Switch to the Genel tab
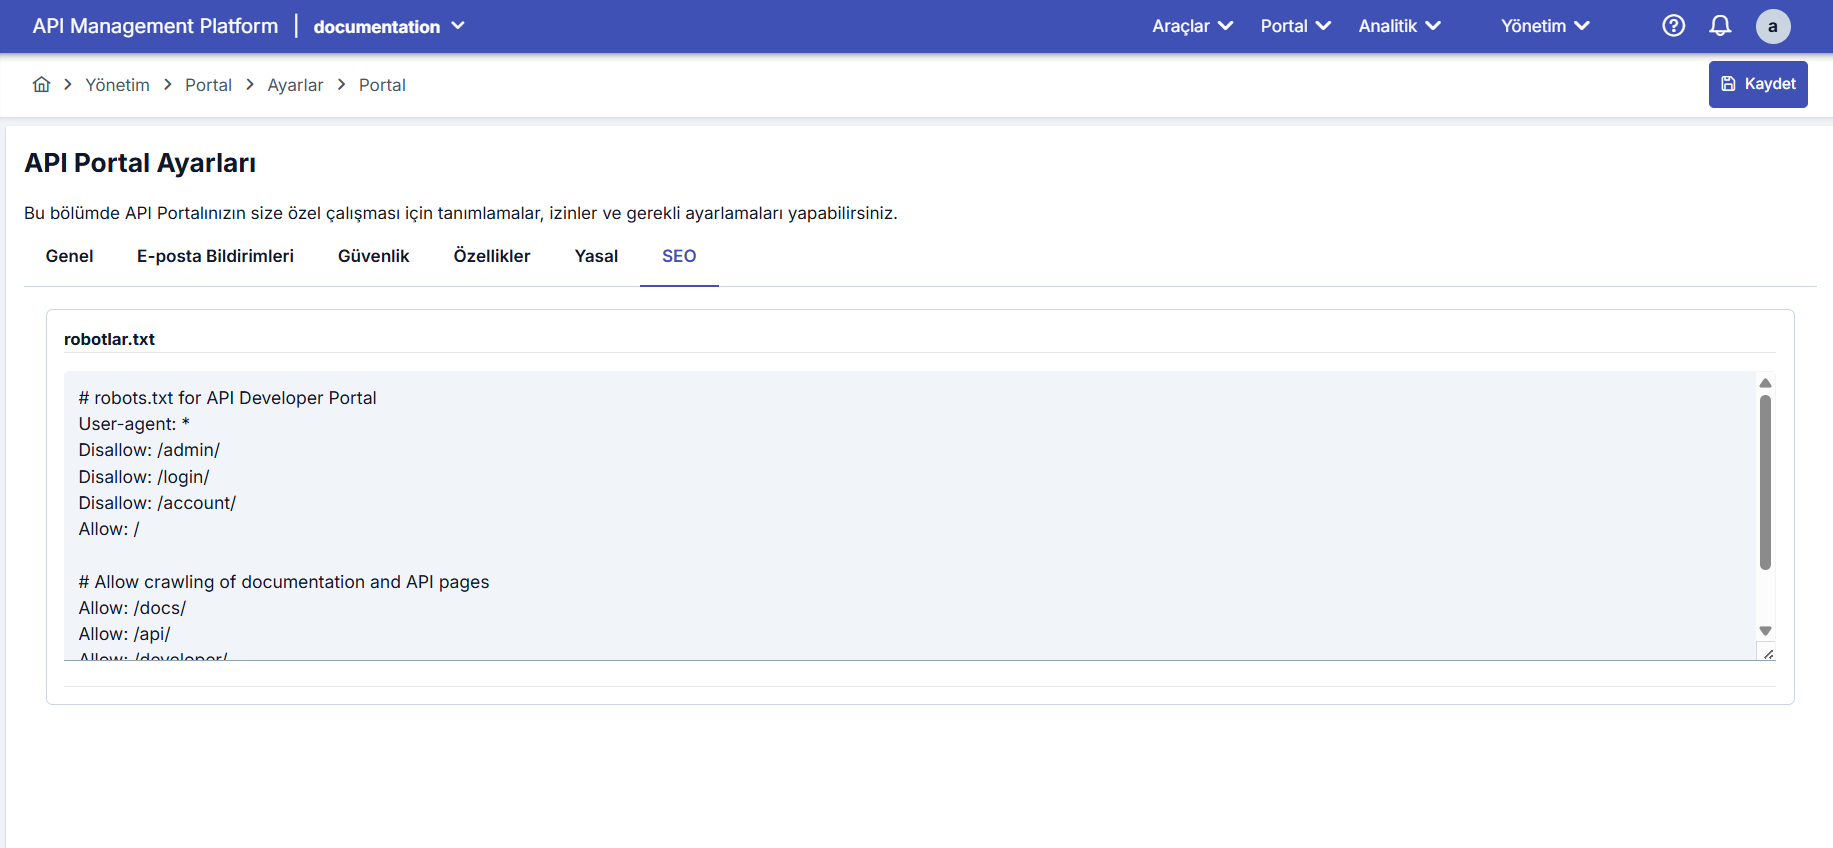The image size is (1833, 848). pyautogui.click(x=69, y=256)
